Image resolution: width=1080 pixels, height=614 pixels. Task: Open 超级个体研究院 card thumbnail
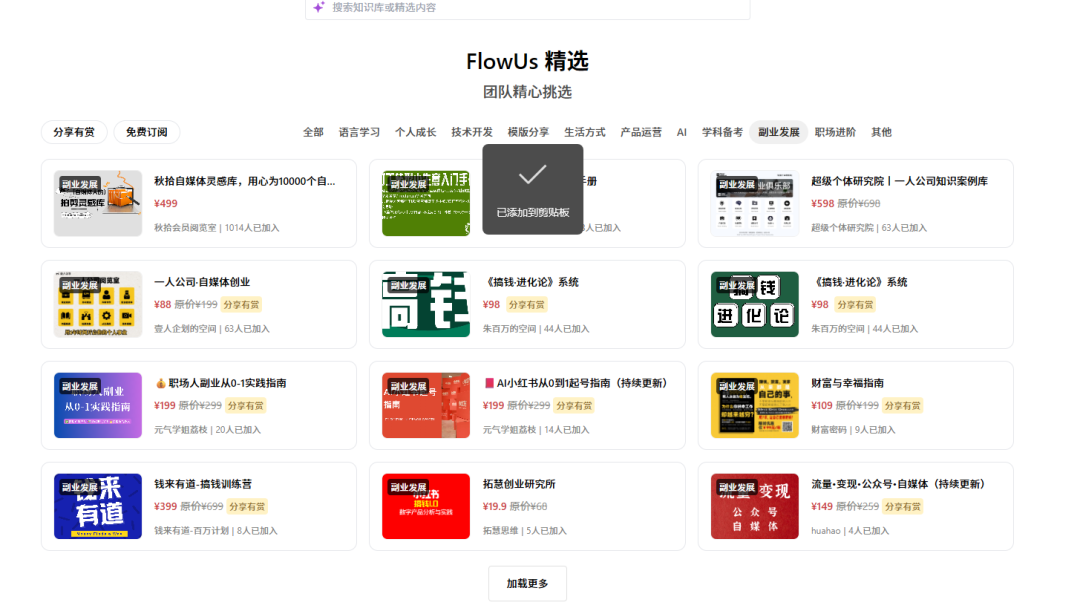click(x=755, y=203)
